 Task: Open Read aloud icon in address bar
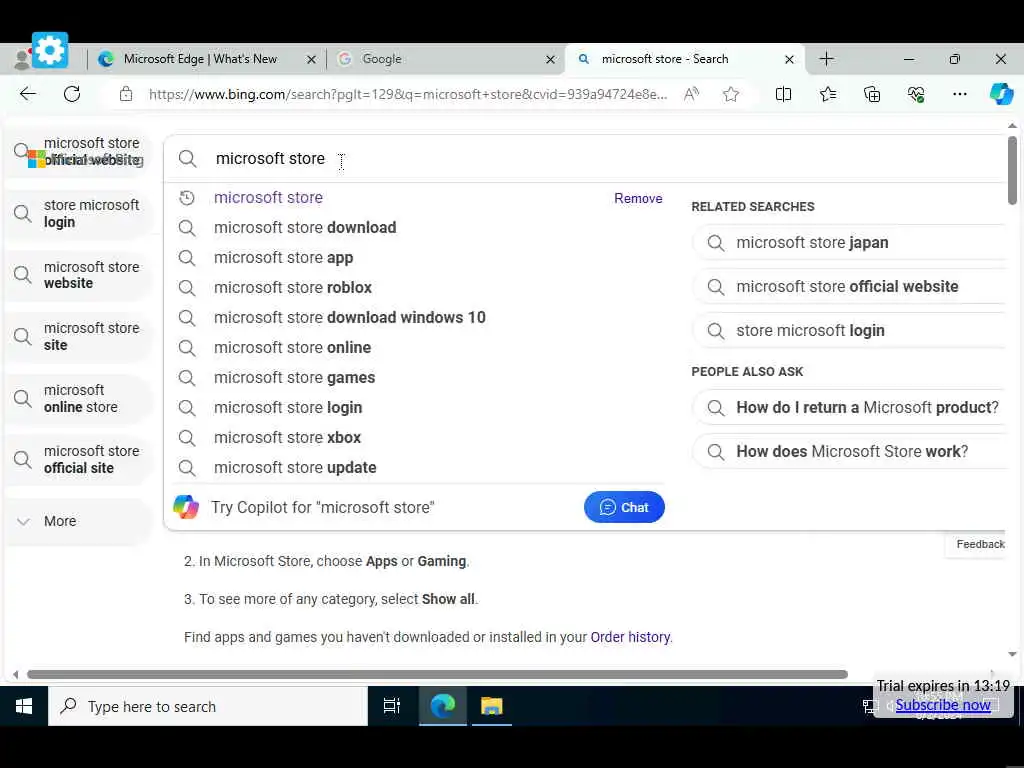click(691, 94)
